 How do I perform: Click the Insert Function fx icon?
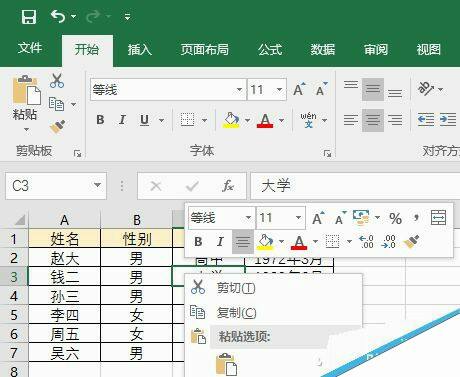[x=228, y=186]
